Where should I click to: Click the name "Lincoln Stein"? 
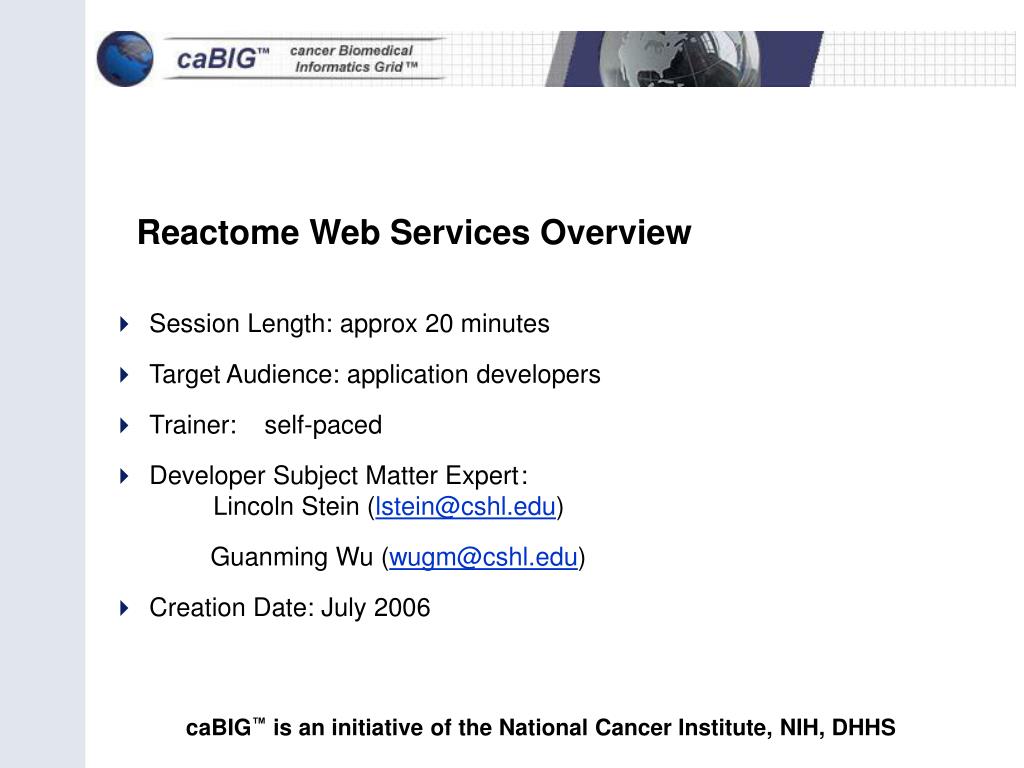(x=286, y=507)
